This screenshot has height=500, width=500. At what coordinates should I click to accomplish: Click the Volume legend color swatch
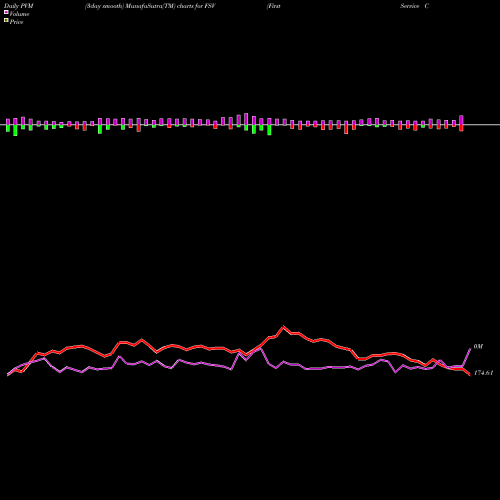6,12
